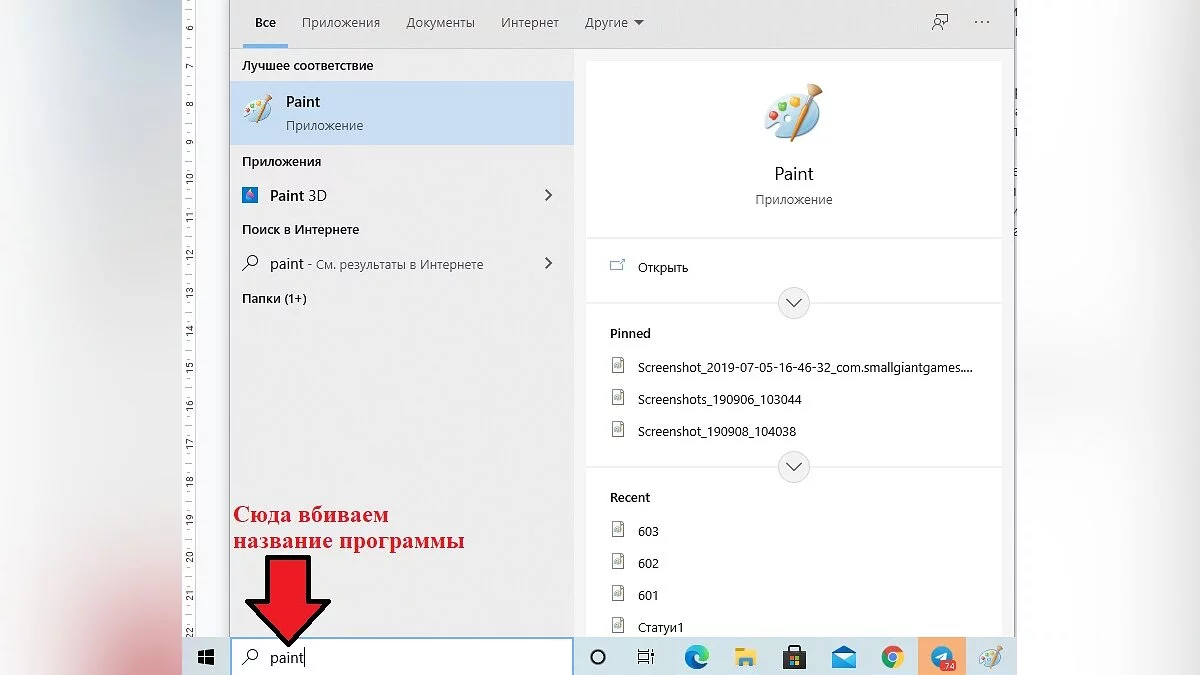Click the Paint icon in best match
The height and width of the screenshot is (675, 1200).
click(258, 111)
